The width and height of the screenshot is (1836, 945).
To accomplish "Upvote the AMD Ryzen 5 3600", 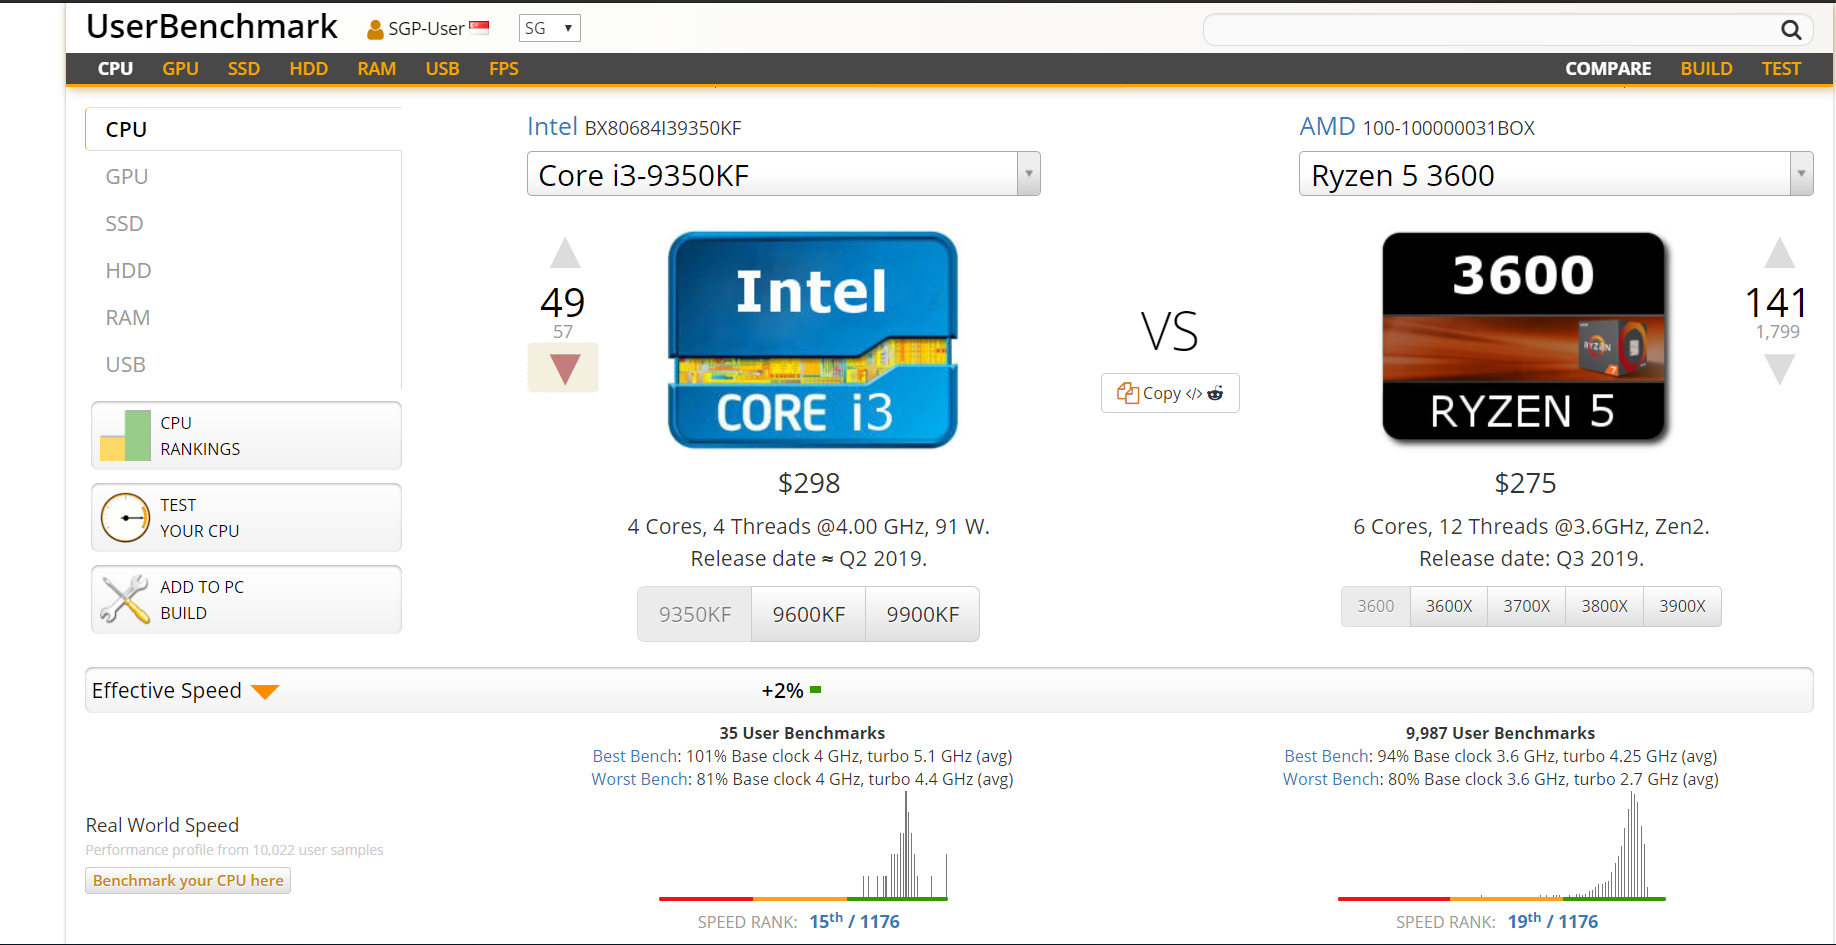I will pyautogui.click(x=1779, y=253).
